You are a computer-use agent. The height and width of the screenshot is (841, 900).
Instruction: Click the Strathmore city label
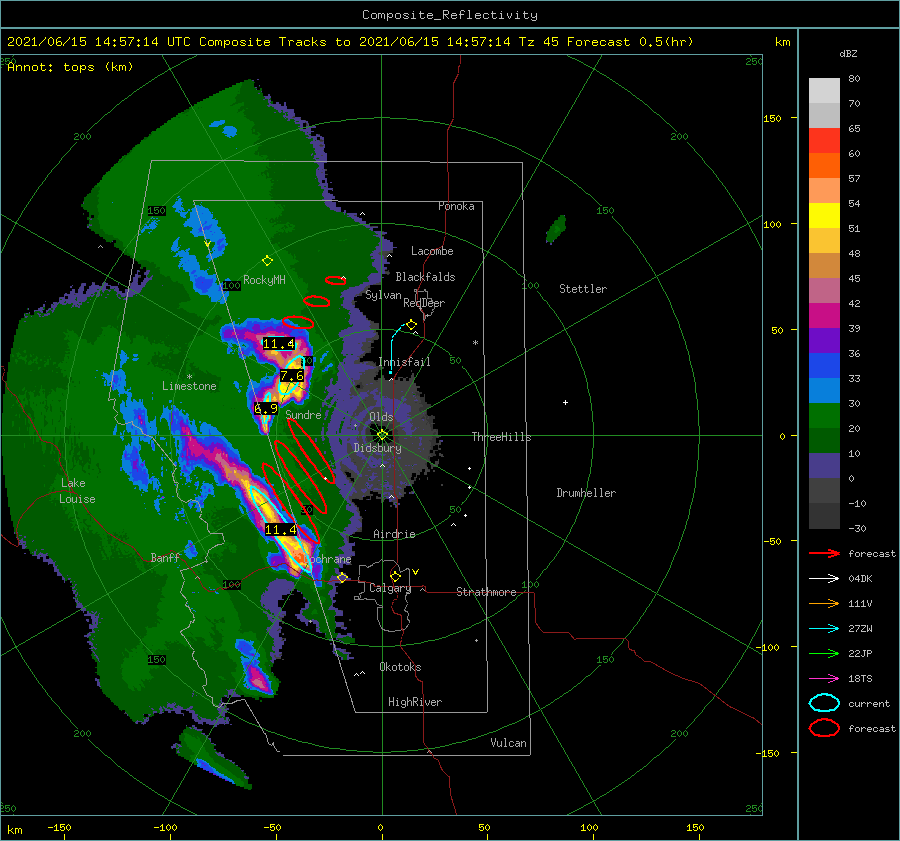point(486,592)
